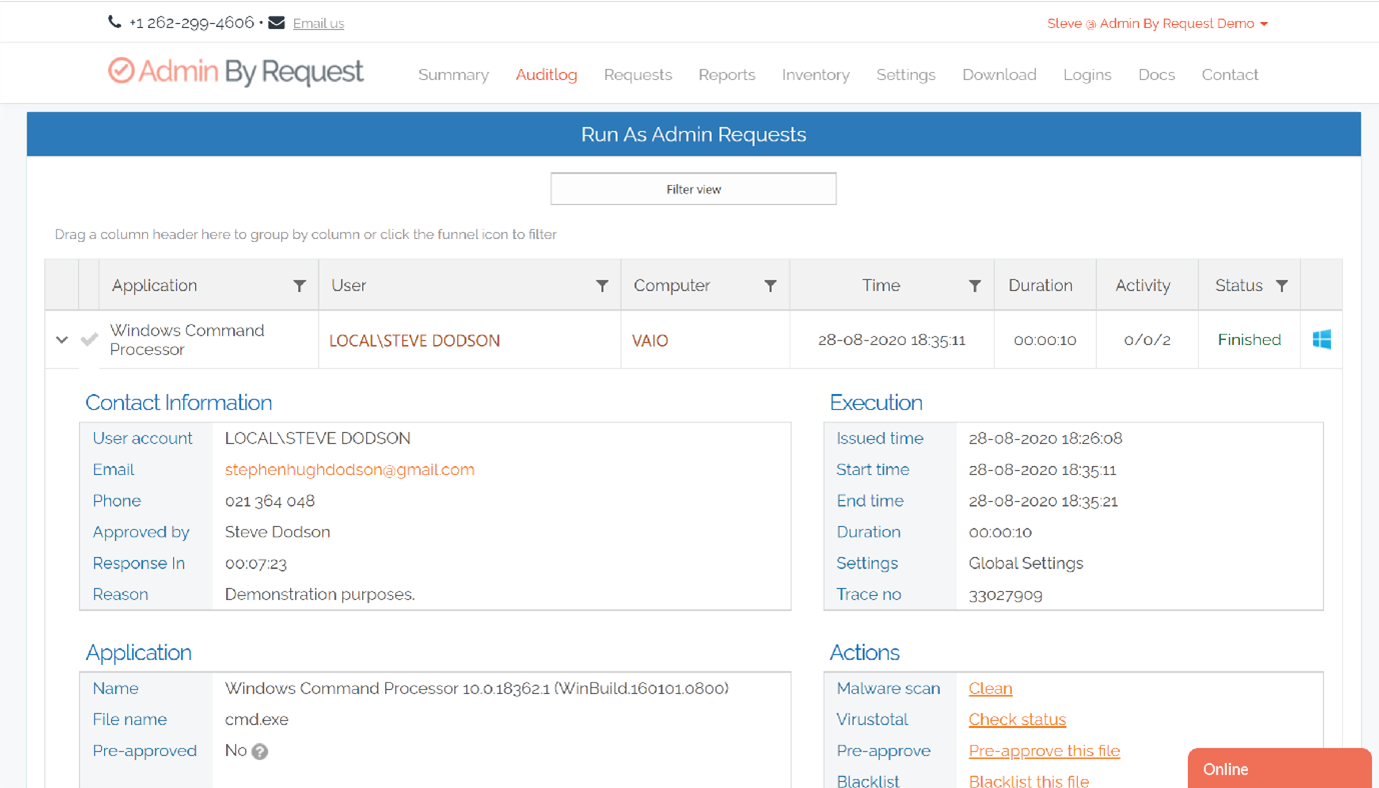
Task: Click the Admin By Request logo
Action: 236,72
